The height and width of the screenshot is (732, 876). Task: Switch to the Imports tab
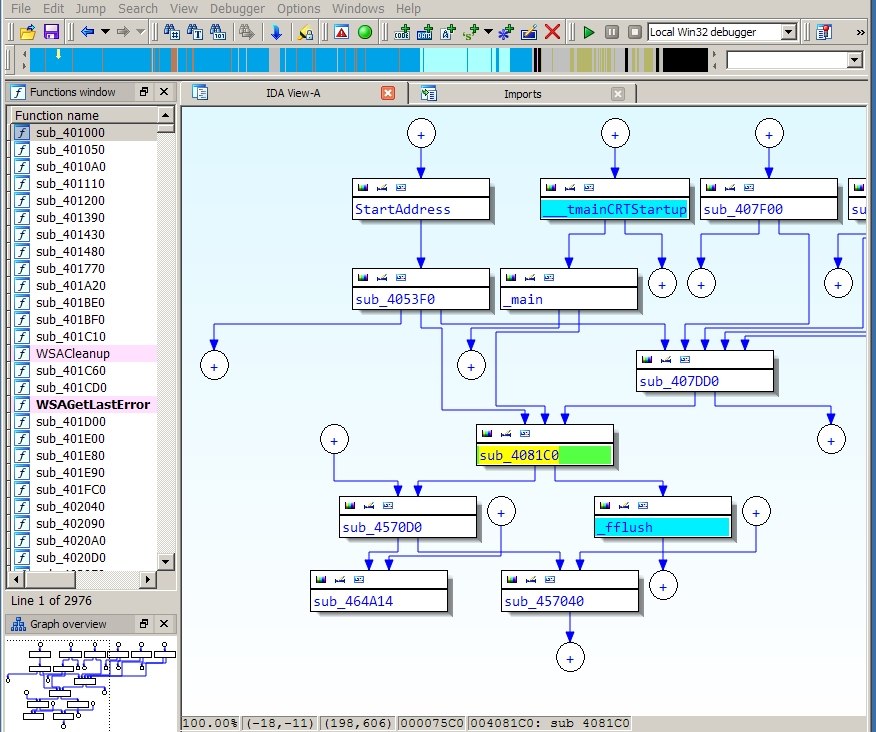click(522, 94)
